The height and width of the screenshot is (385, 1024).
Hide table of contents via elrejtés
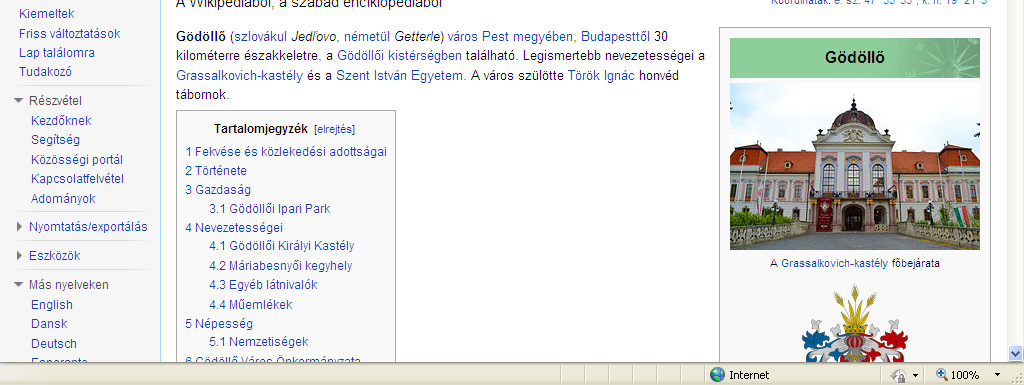tap(334, 129)
